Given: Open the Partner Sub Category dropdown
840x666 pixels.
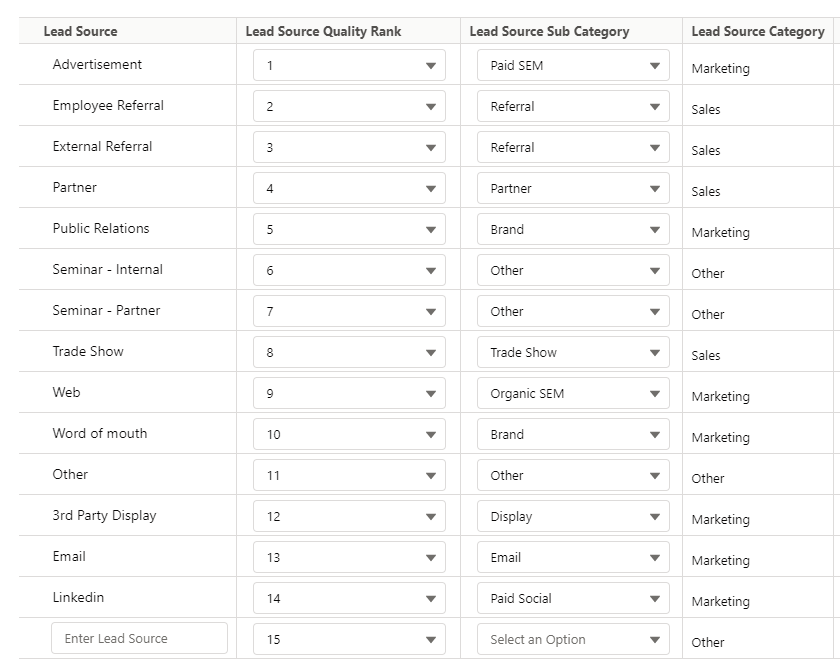Looking at the screenshot, I should click(572, 189).
